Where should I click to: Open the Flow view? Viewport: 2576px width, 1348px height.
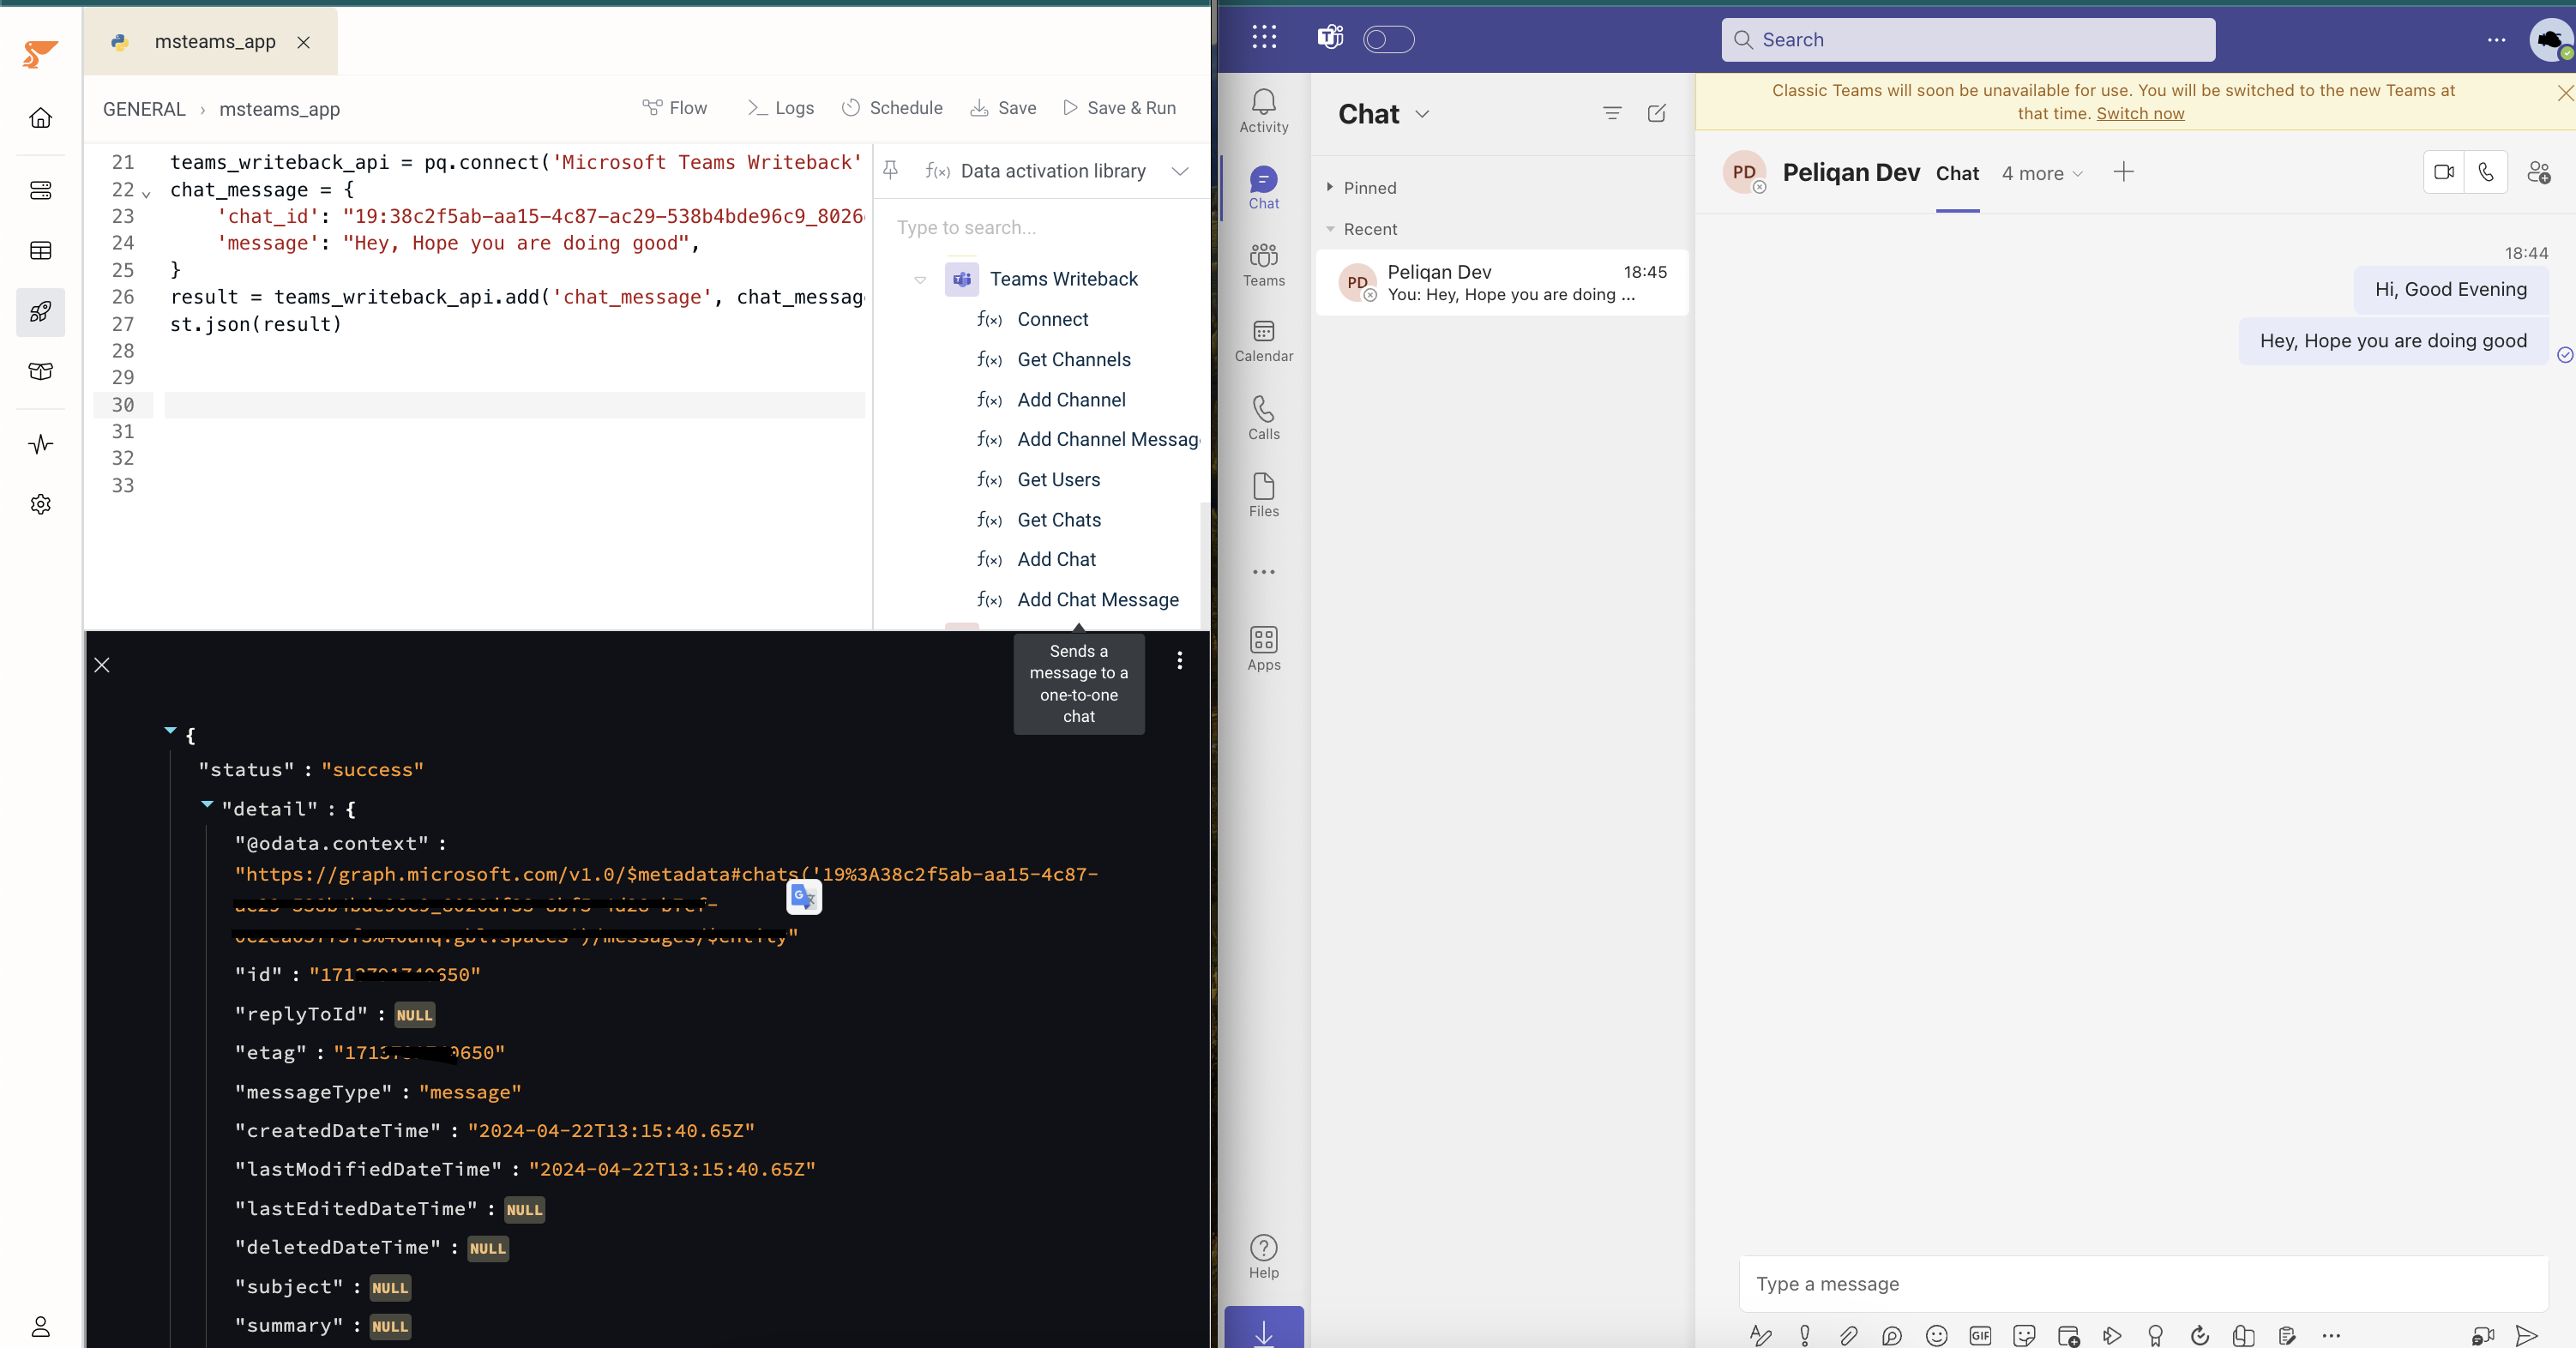[x=675, y=108]
